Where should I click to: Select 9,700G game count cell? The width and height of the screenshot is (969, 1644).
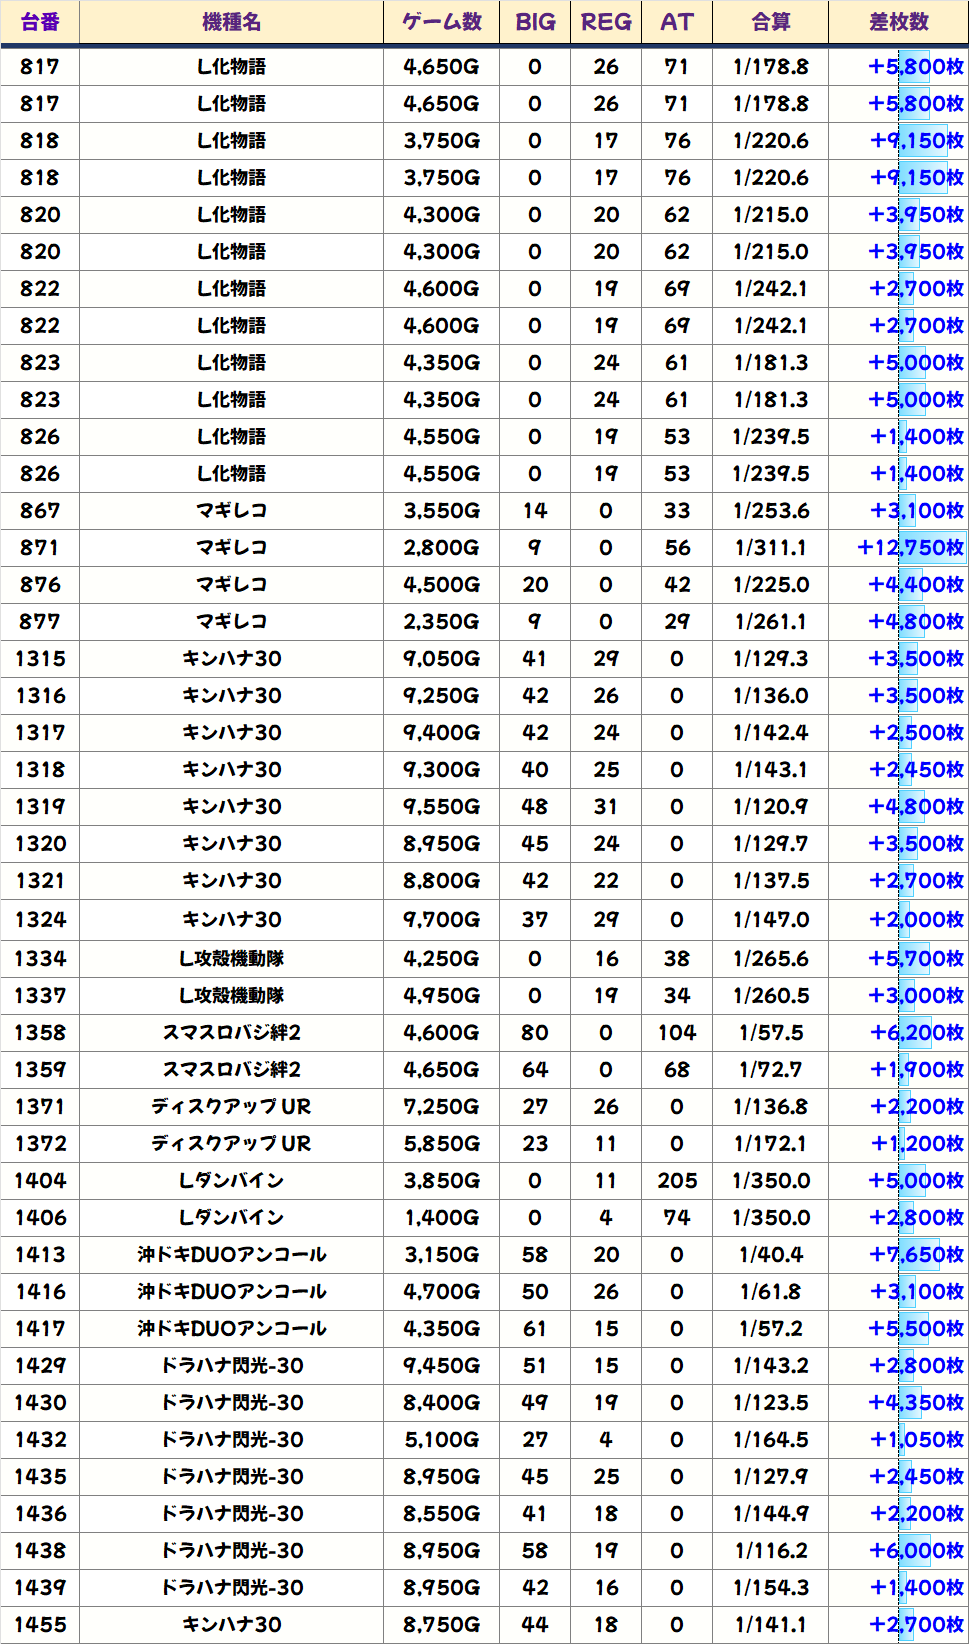click(x=441, y=920)
